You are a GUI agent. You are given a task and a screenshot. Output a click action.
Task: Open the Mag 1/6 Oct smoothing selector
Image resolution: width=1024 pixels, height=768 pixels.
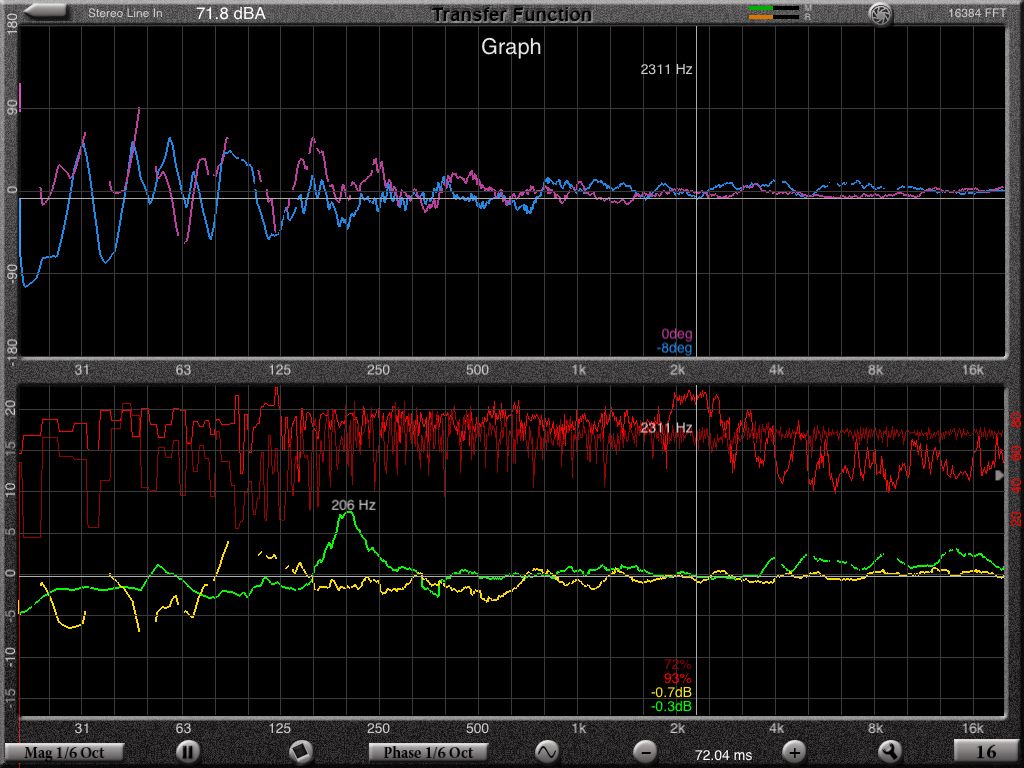coord(66,752)
